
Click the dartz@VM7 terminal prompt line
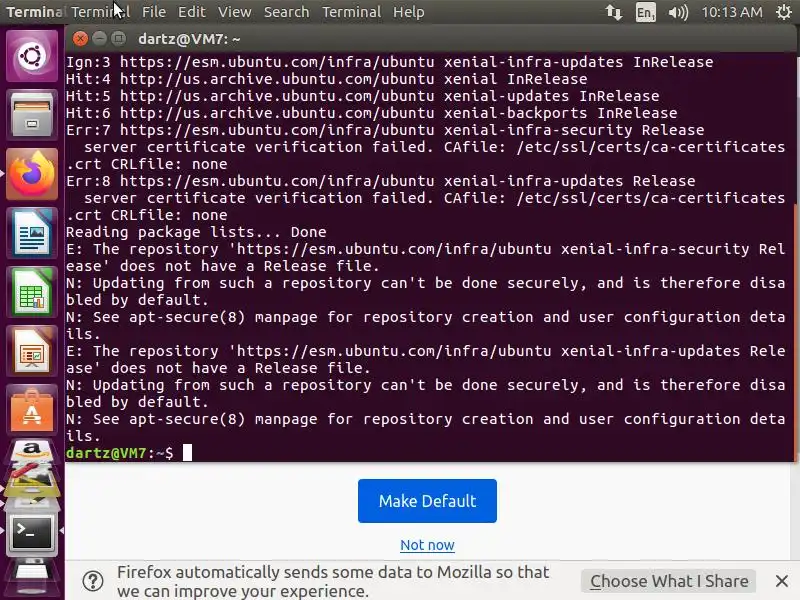click(129, 453)
